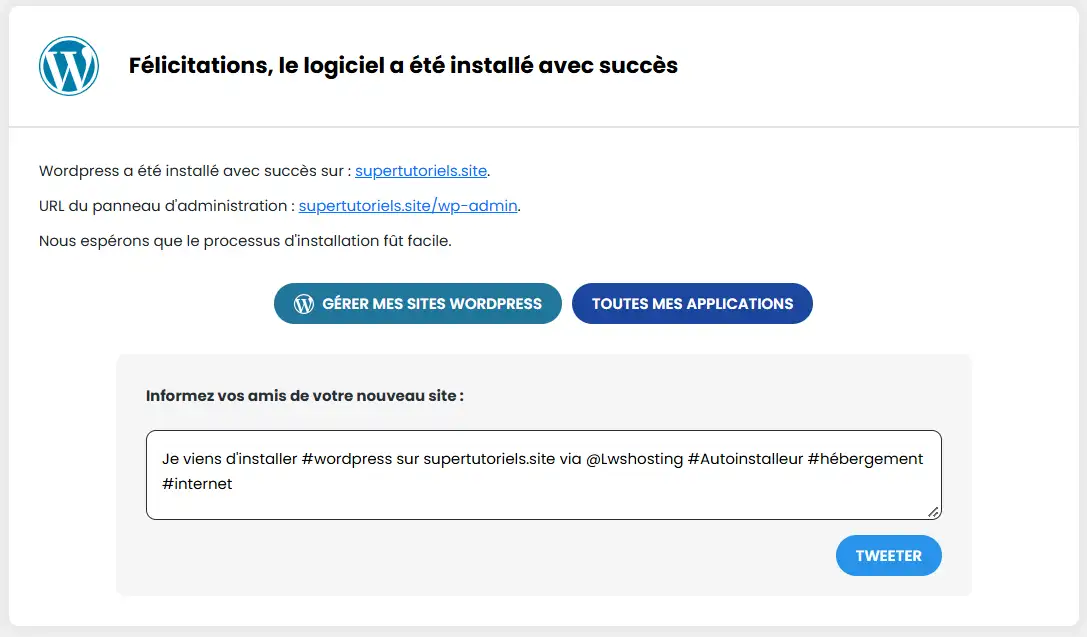Click the Tweeter button
The width and height of the screenshot is (1087, 637).
click(x=888, y=555)
